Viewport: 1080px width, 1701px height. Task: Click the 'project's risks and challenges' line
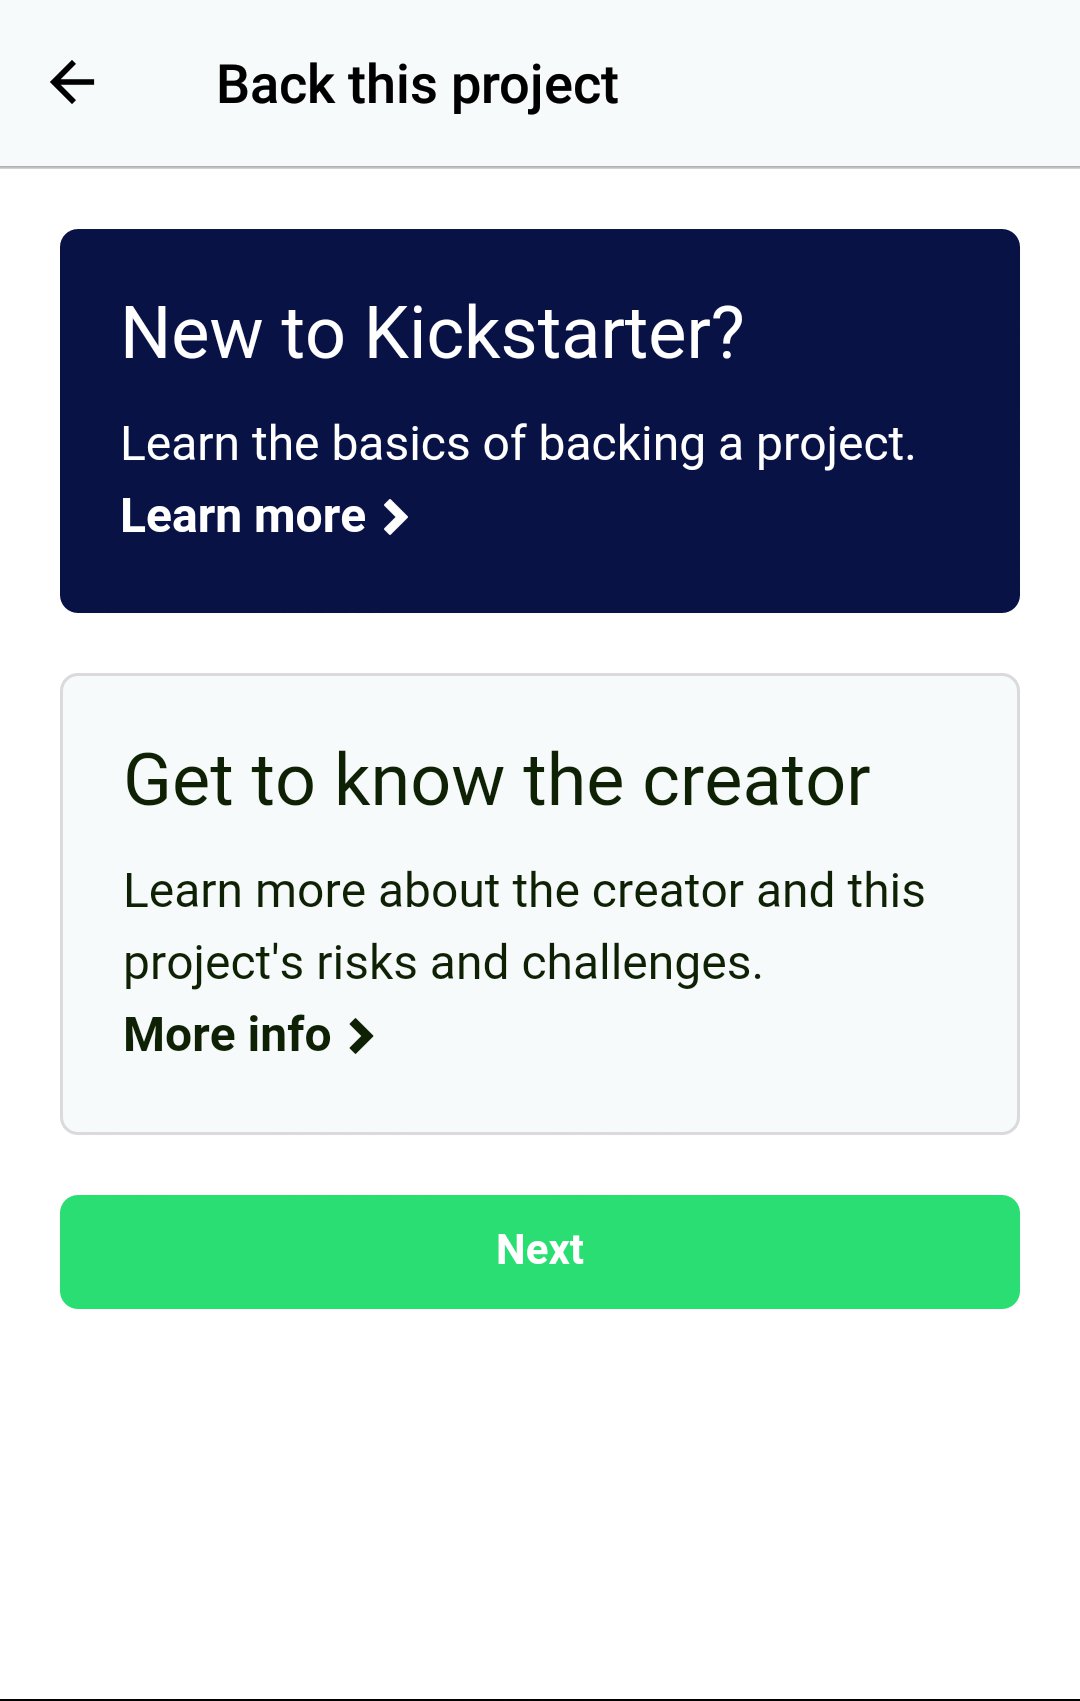tap(443, 962)
